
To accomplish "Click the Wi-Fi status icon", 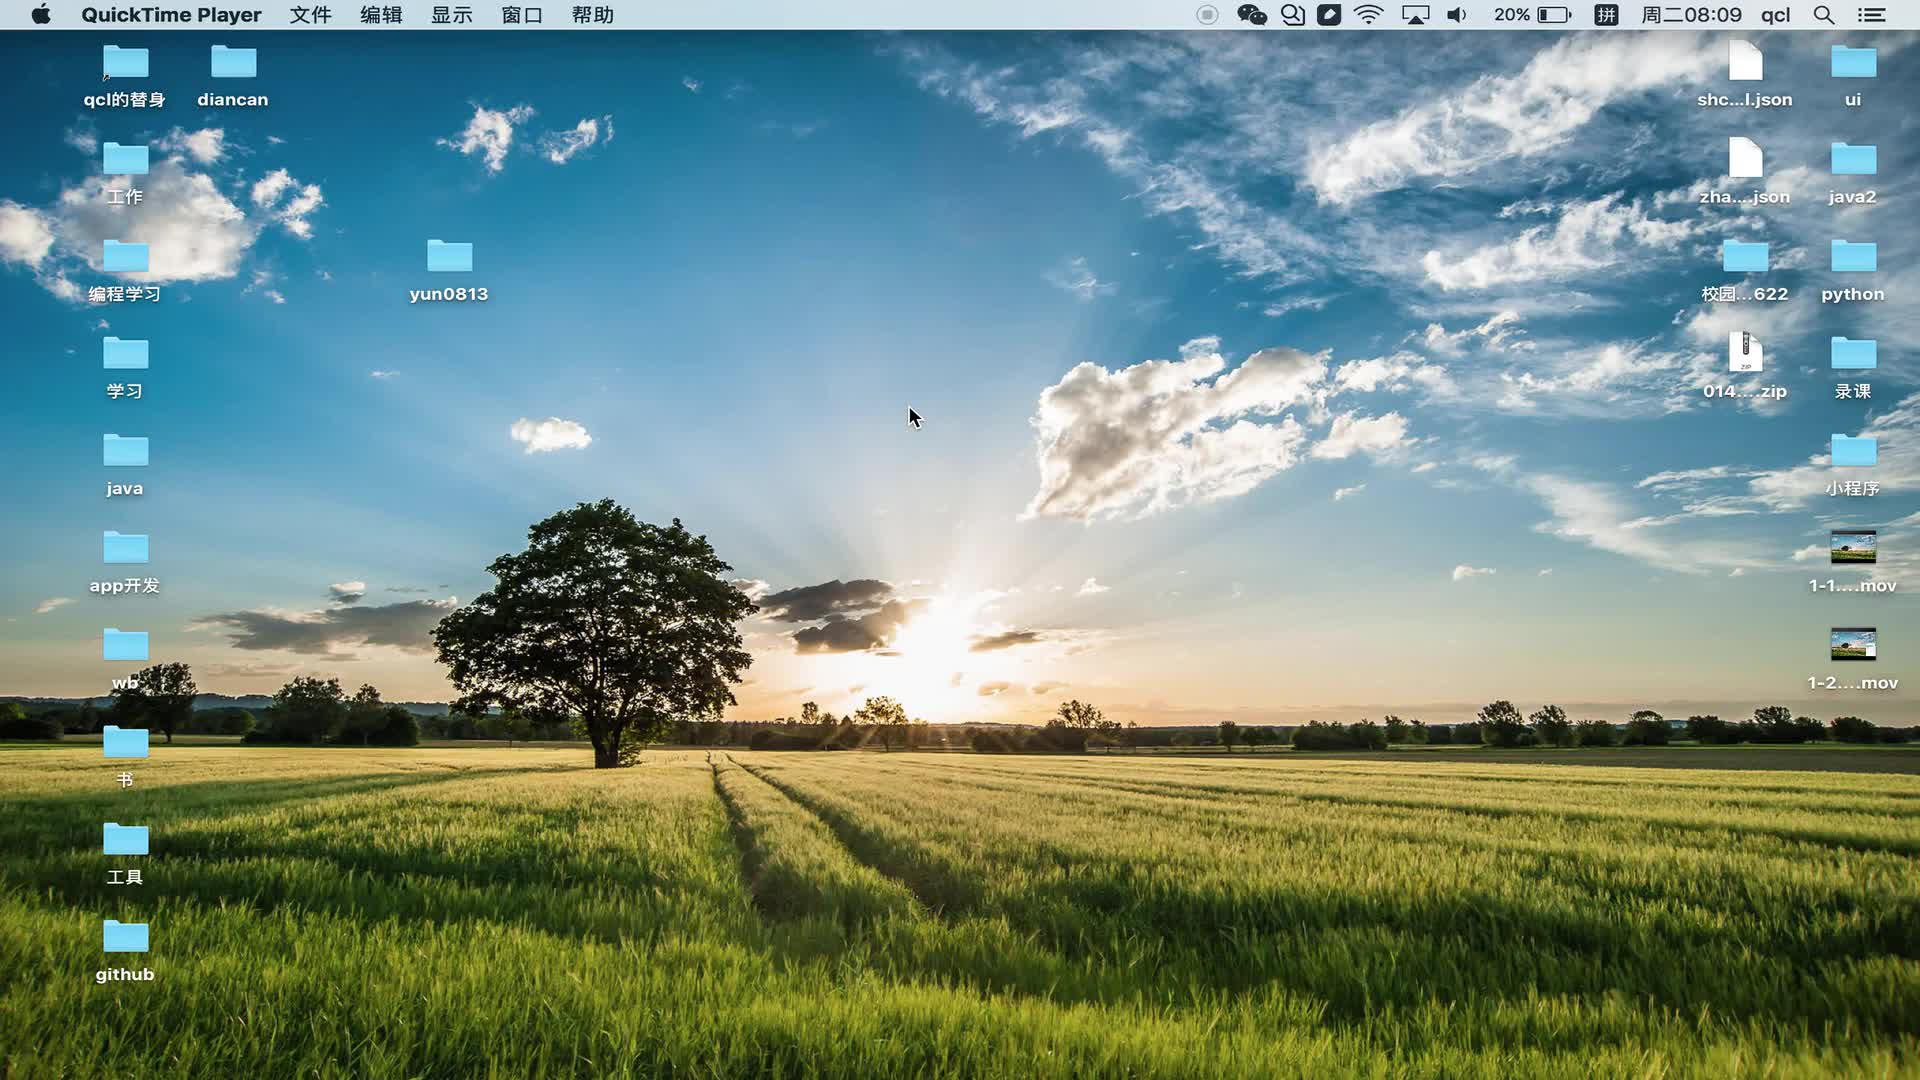I will click(1368, 15).
